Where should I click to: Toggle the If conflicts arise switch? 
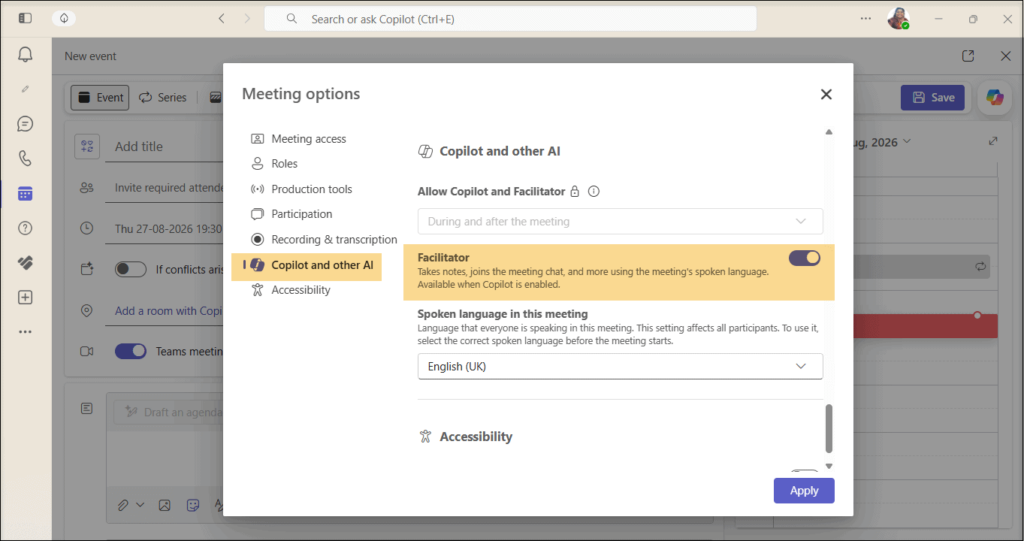tap(131, 269)
